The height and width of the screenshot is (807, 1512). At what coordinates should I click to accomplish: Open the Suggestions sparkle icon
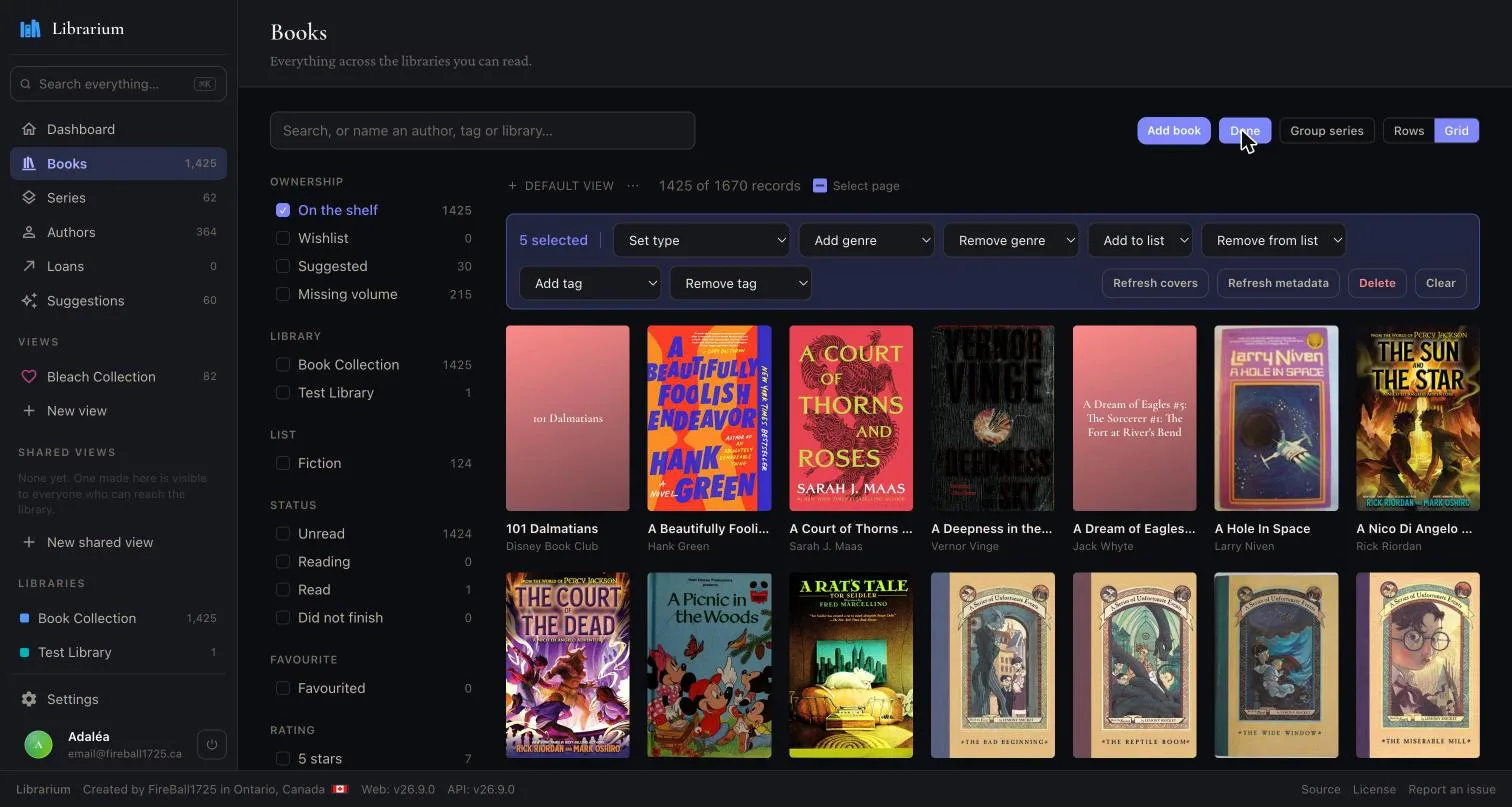[29, 300]
